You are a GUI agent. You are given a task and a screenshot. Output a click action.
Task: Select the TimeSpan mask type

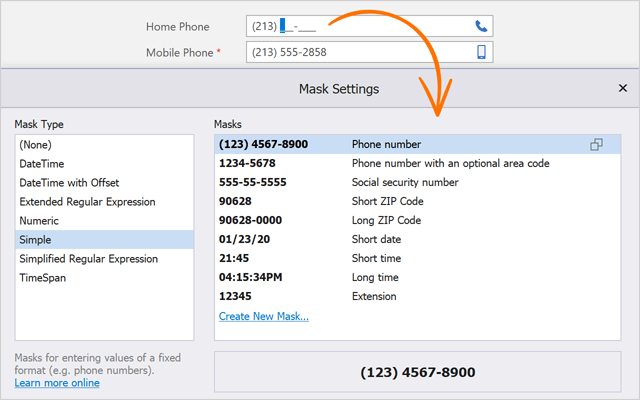pyautogui.click(x=44, y=278)
